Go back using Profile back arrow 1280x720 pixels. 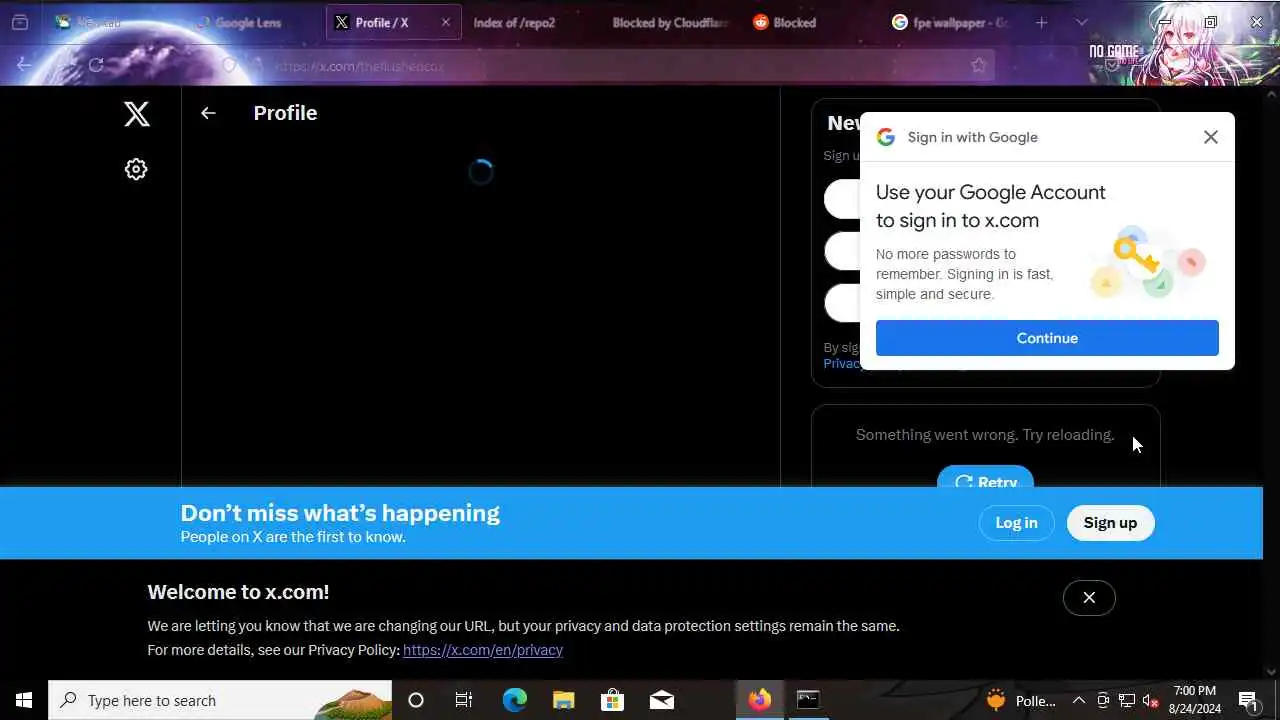[208, 113]
